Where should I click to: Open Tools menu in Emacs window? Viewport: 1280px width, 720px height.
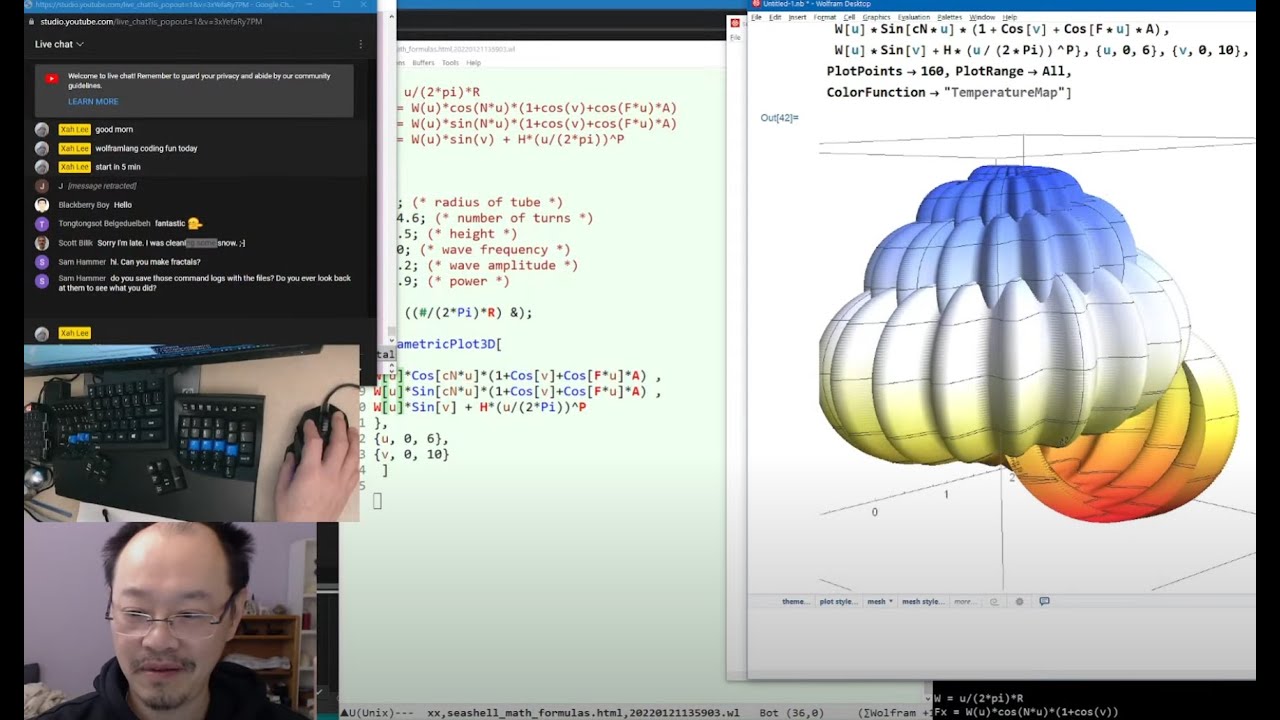pyautogui.click(x=451, y=62)
